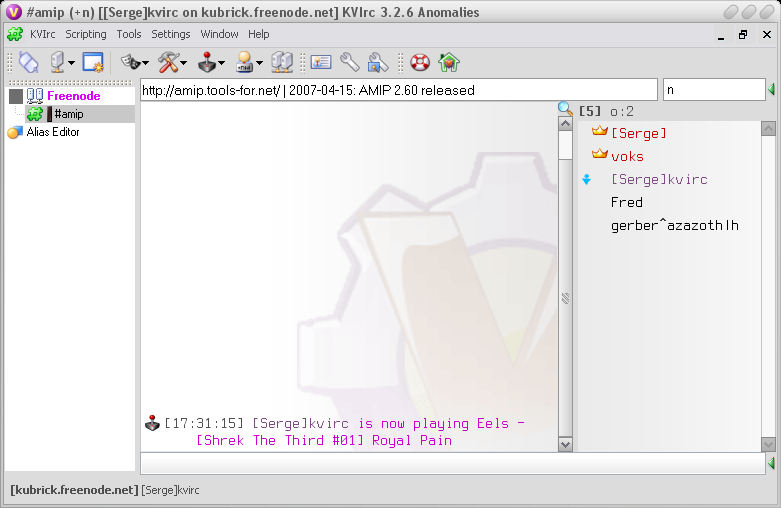Open the identity card toolbar icon
This screenshot has width=781, height=508.
pos(321,62)
